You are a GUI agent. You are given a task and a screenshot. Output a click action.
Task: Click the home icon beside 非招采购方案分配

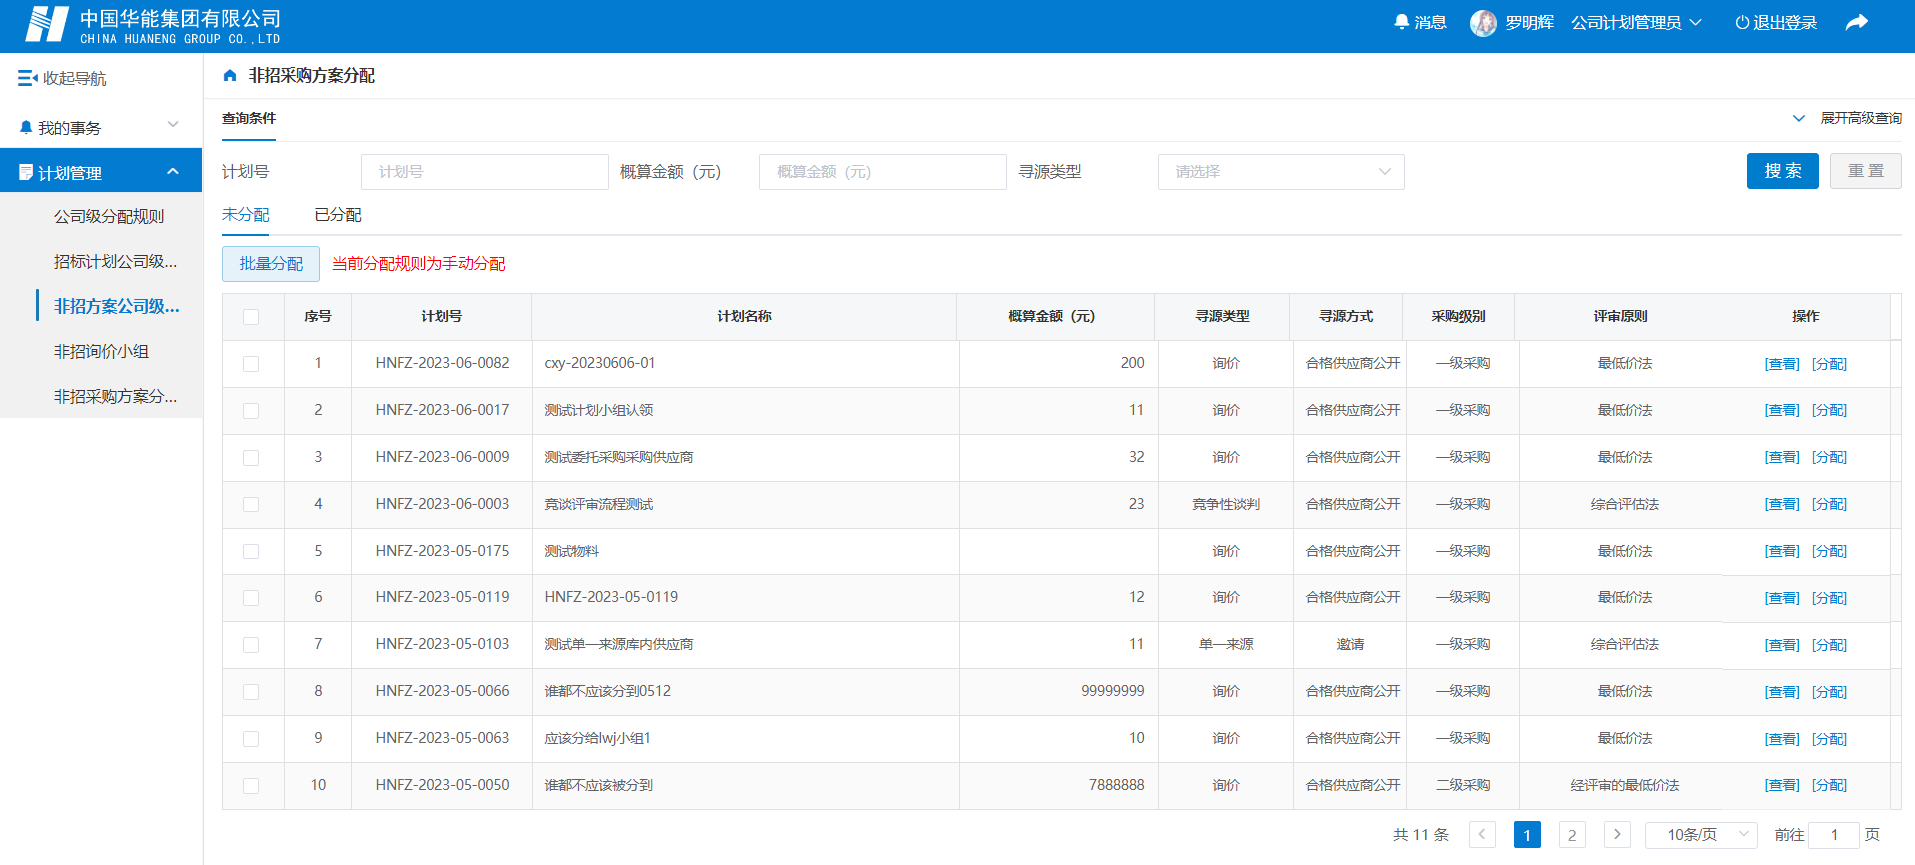(230, 76)
